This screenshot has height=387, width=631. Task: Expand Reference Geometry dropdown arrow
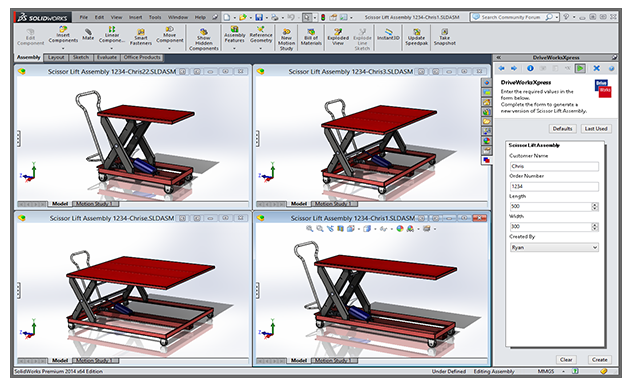coord(260,48)
